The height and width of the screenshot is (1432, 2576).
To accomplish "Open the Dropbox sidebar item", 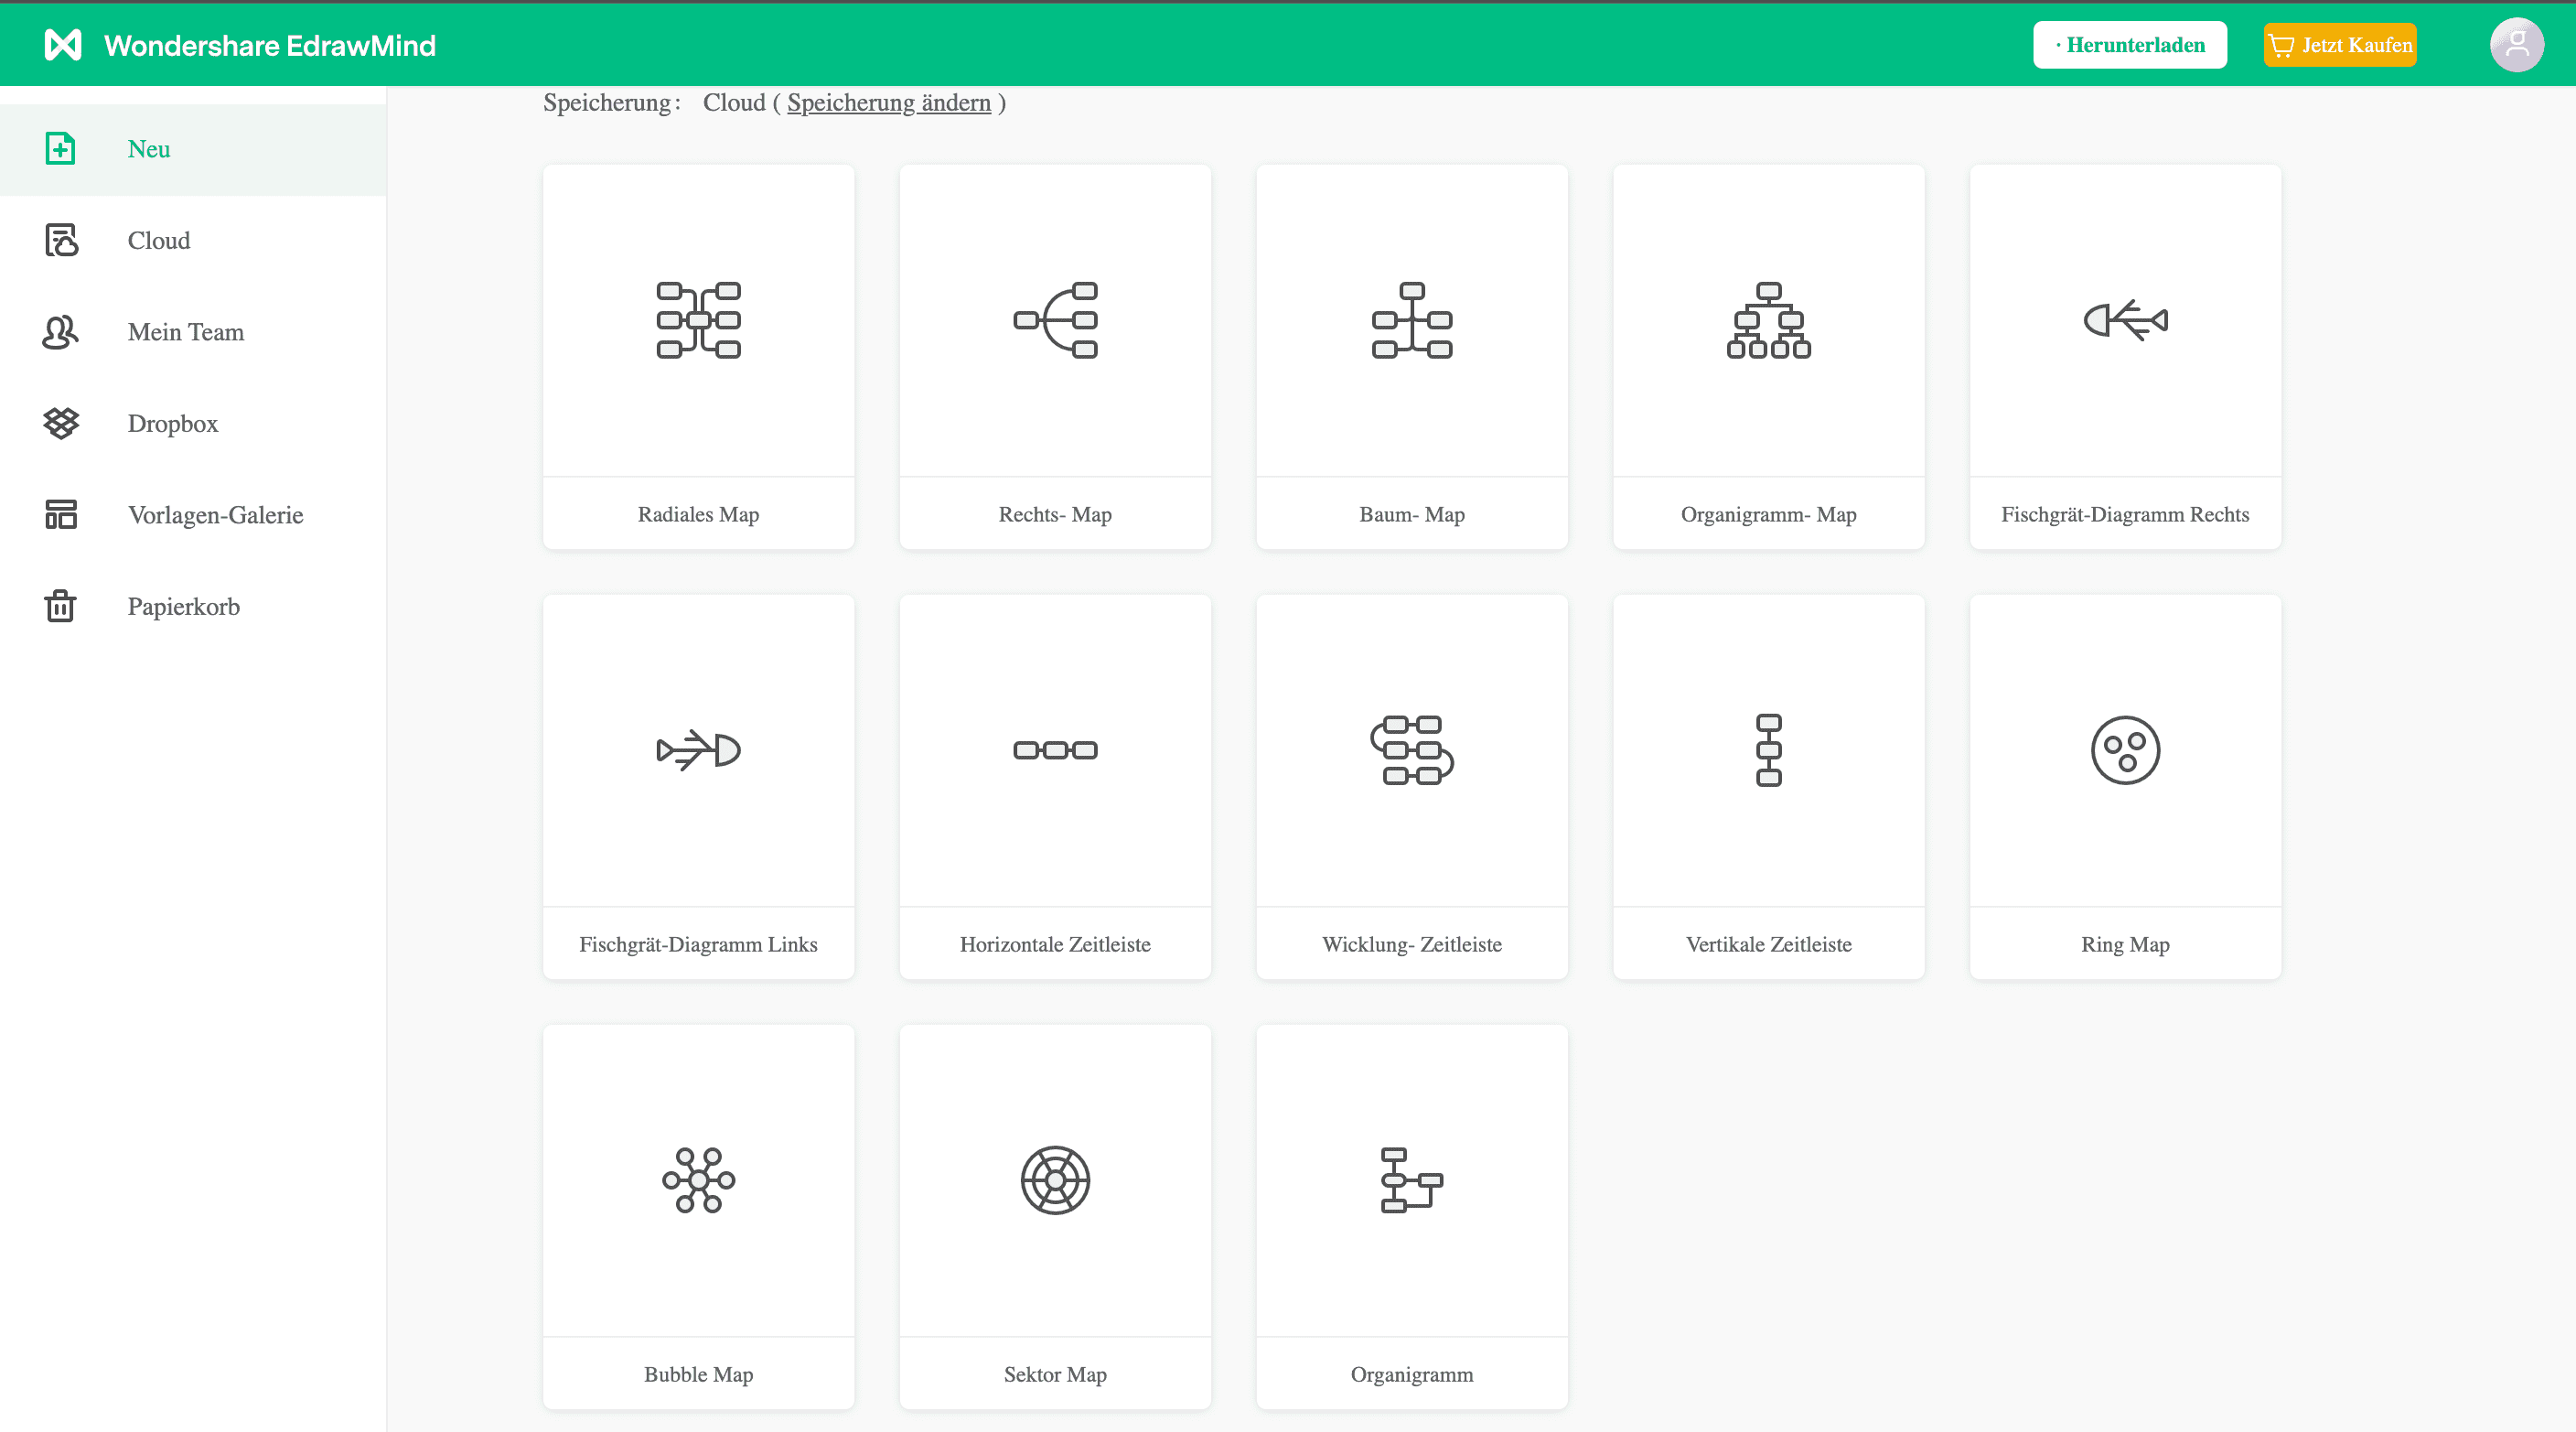I will [x=193, y=424].
